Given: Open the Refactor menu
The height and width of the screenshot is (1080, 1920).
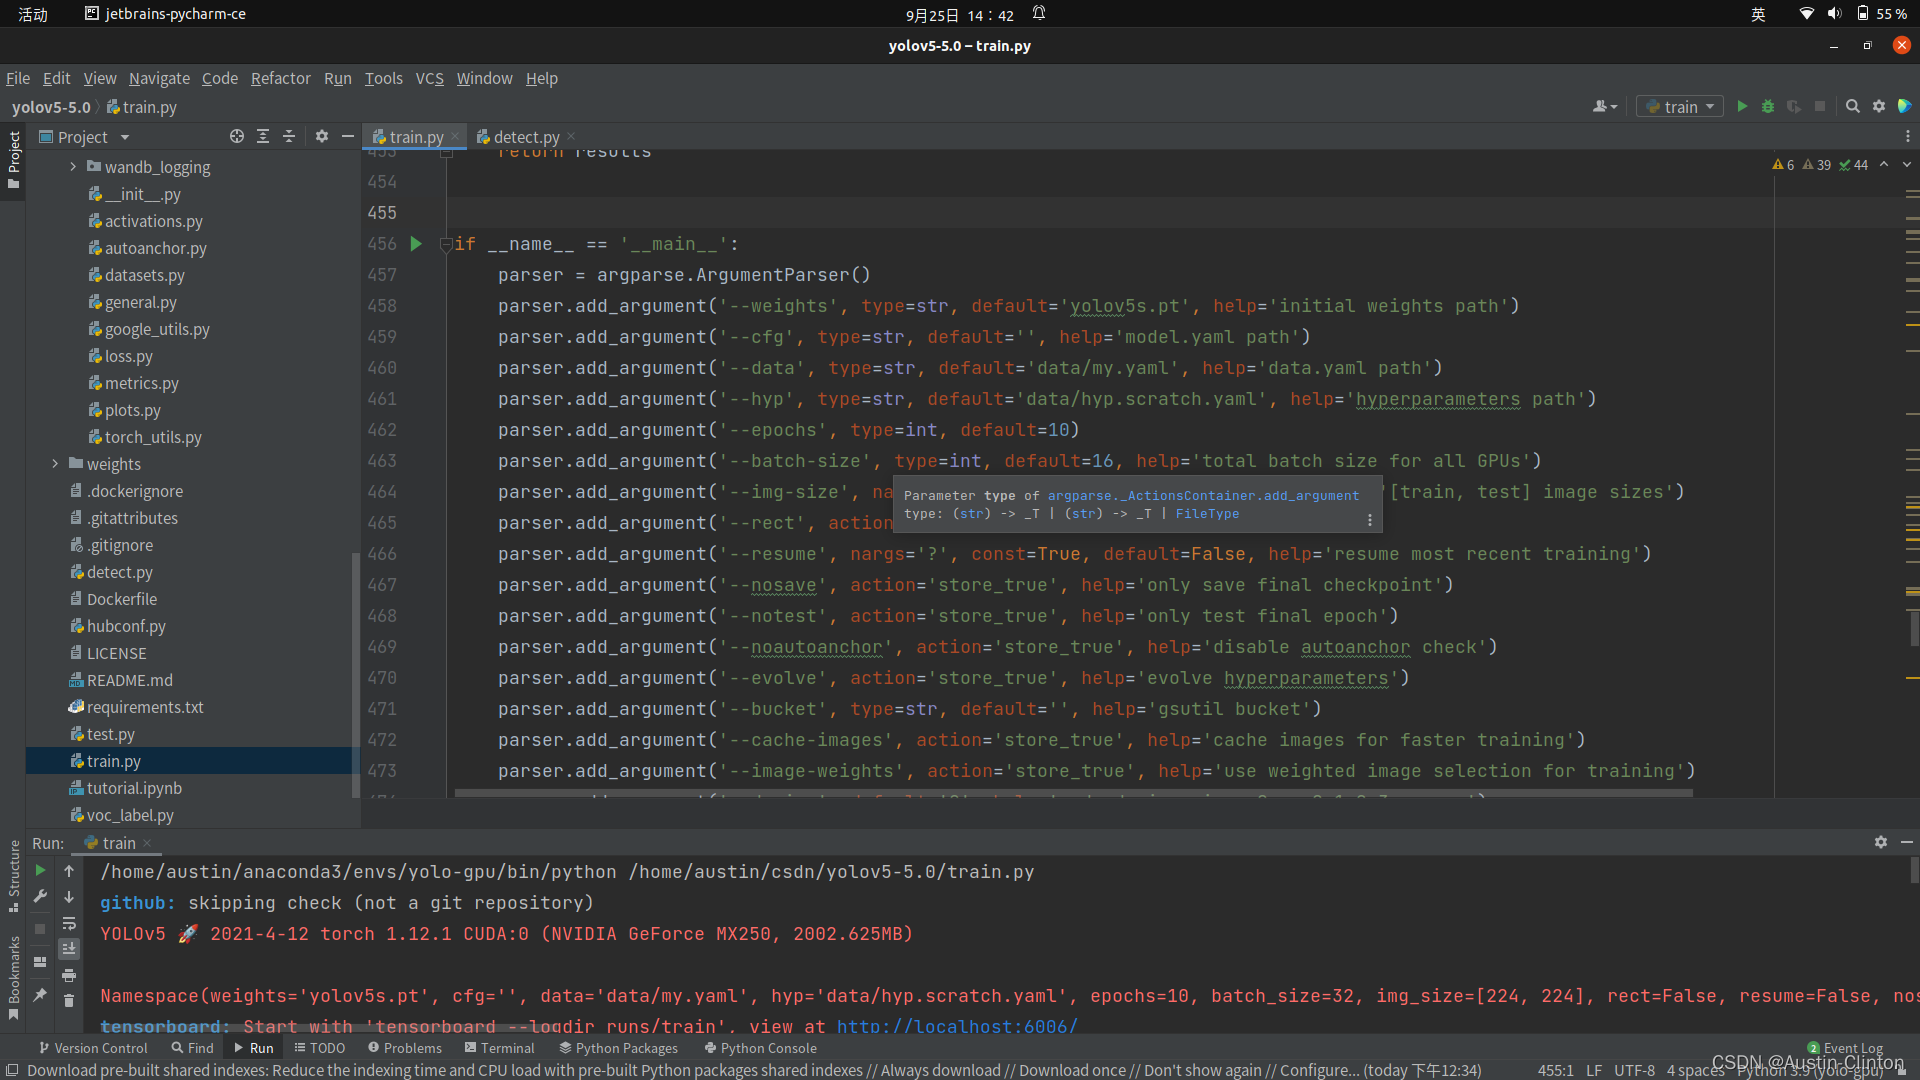Looking at the screenshot, I should pos(280,78).
